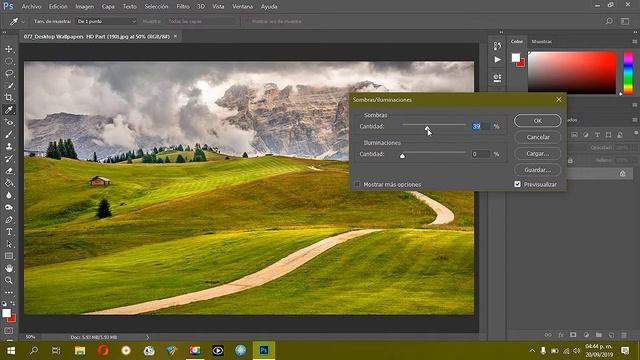The width and height of the screenshot is (640, 360).
Task: Select the Elliptical Marquee tool
Action: pos(9,61)
